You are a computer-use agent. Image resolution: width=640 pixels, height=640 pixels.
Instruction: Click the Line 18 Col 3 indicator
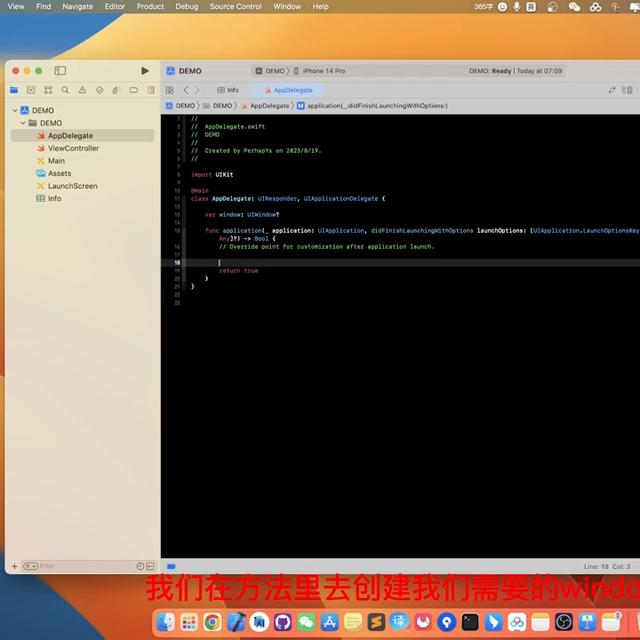tap(607, 567)
